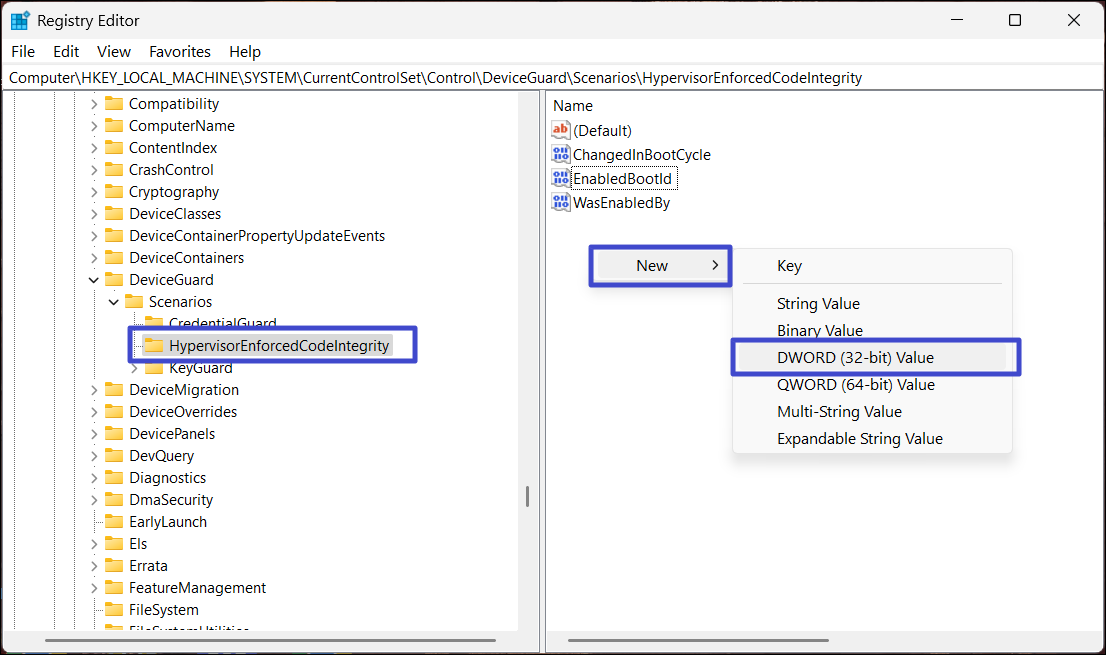Expand the DmaSecurity key
This screenshot has height=655, width=1106.
coord(94,500)
